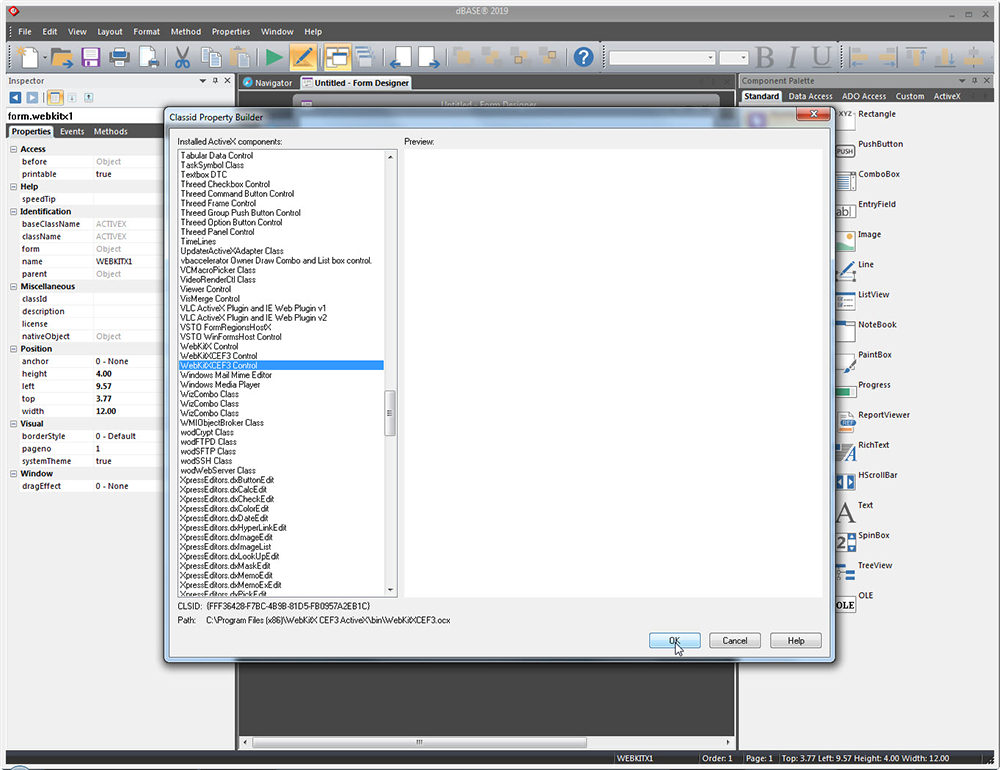Collapse the Position property group

(13, 349)
